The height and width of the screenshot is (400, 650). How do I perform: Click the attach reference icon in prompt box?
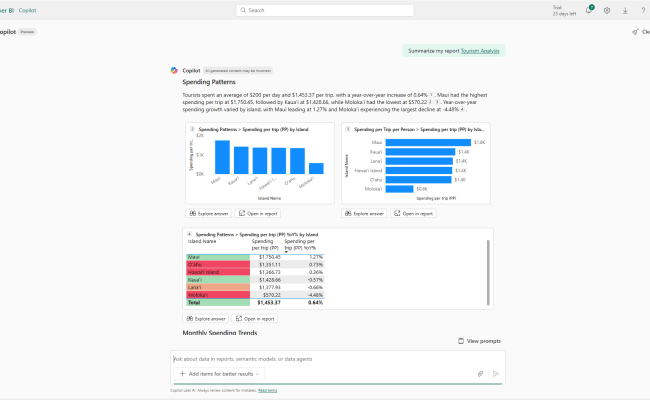(480, 374)
